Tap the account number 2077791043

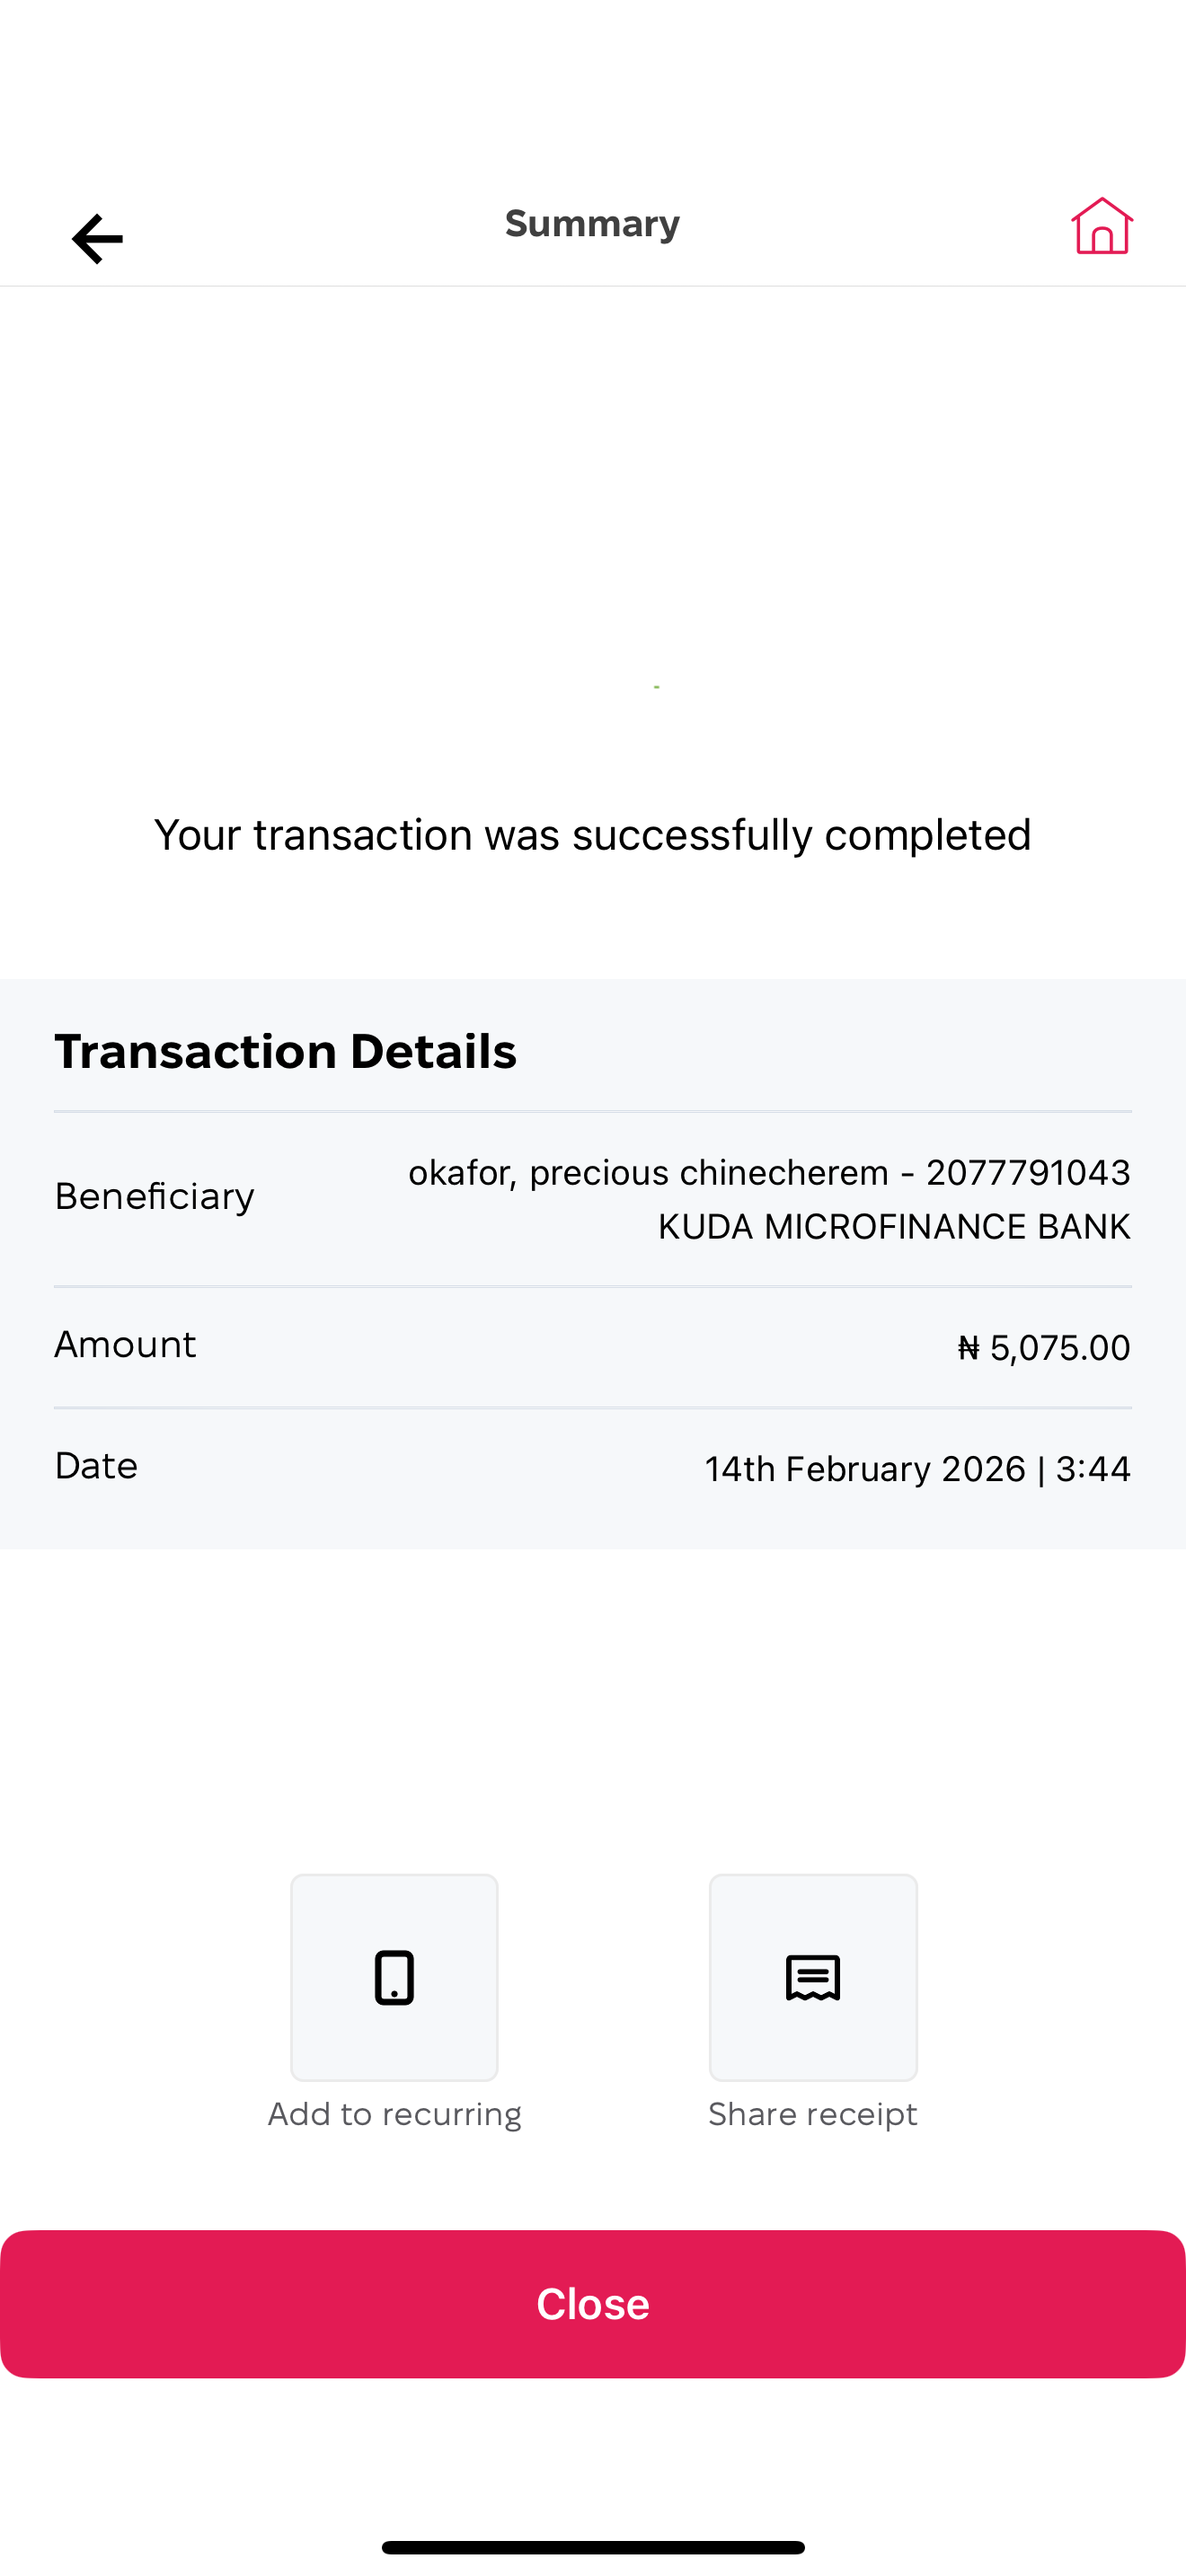click(1028, 1172)
